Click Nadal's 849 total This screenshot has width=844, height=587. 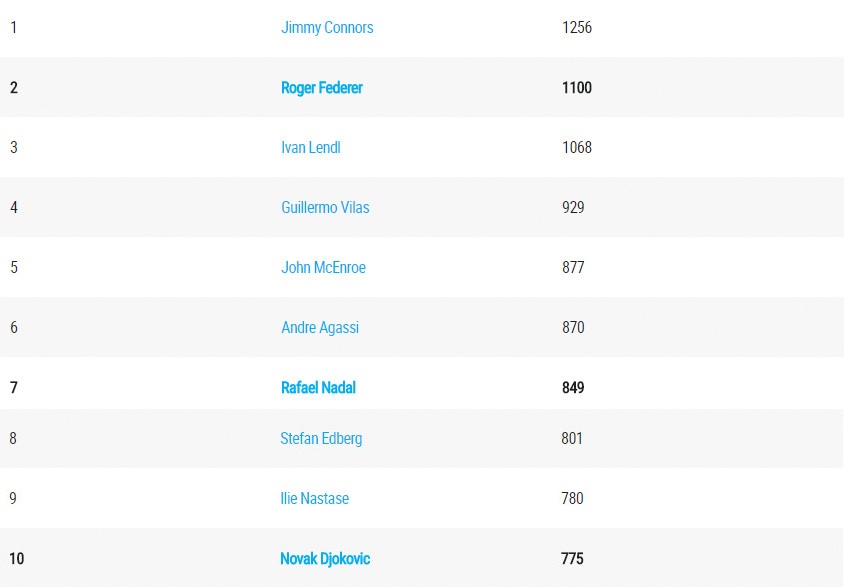573,388
